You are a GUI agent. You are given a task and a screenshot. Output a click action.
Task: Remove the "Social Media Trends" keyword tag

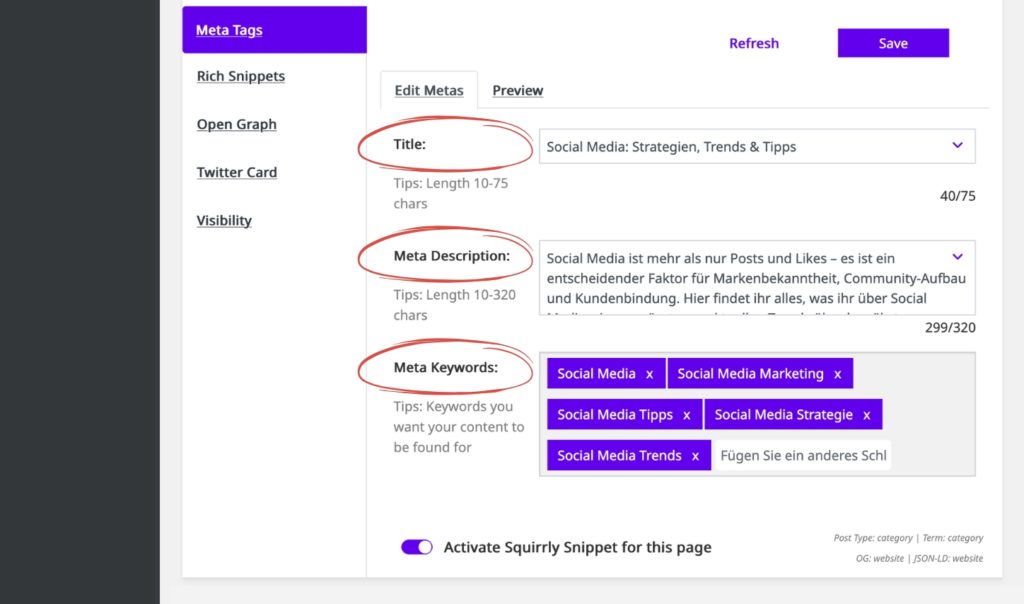(695, 455)
